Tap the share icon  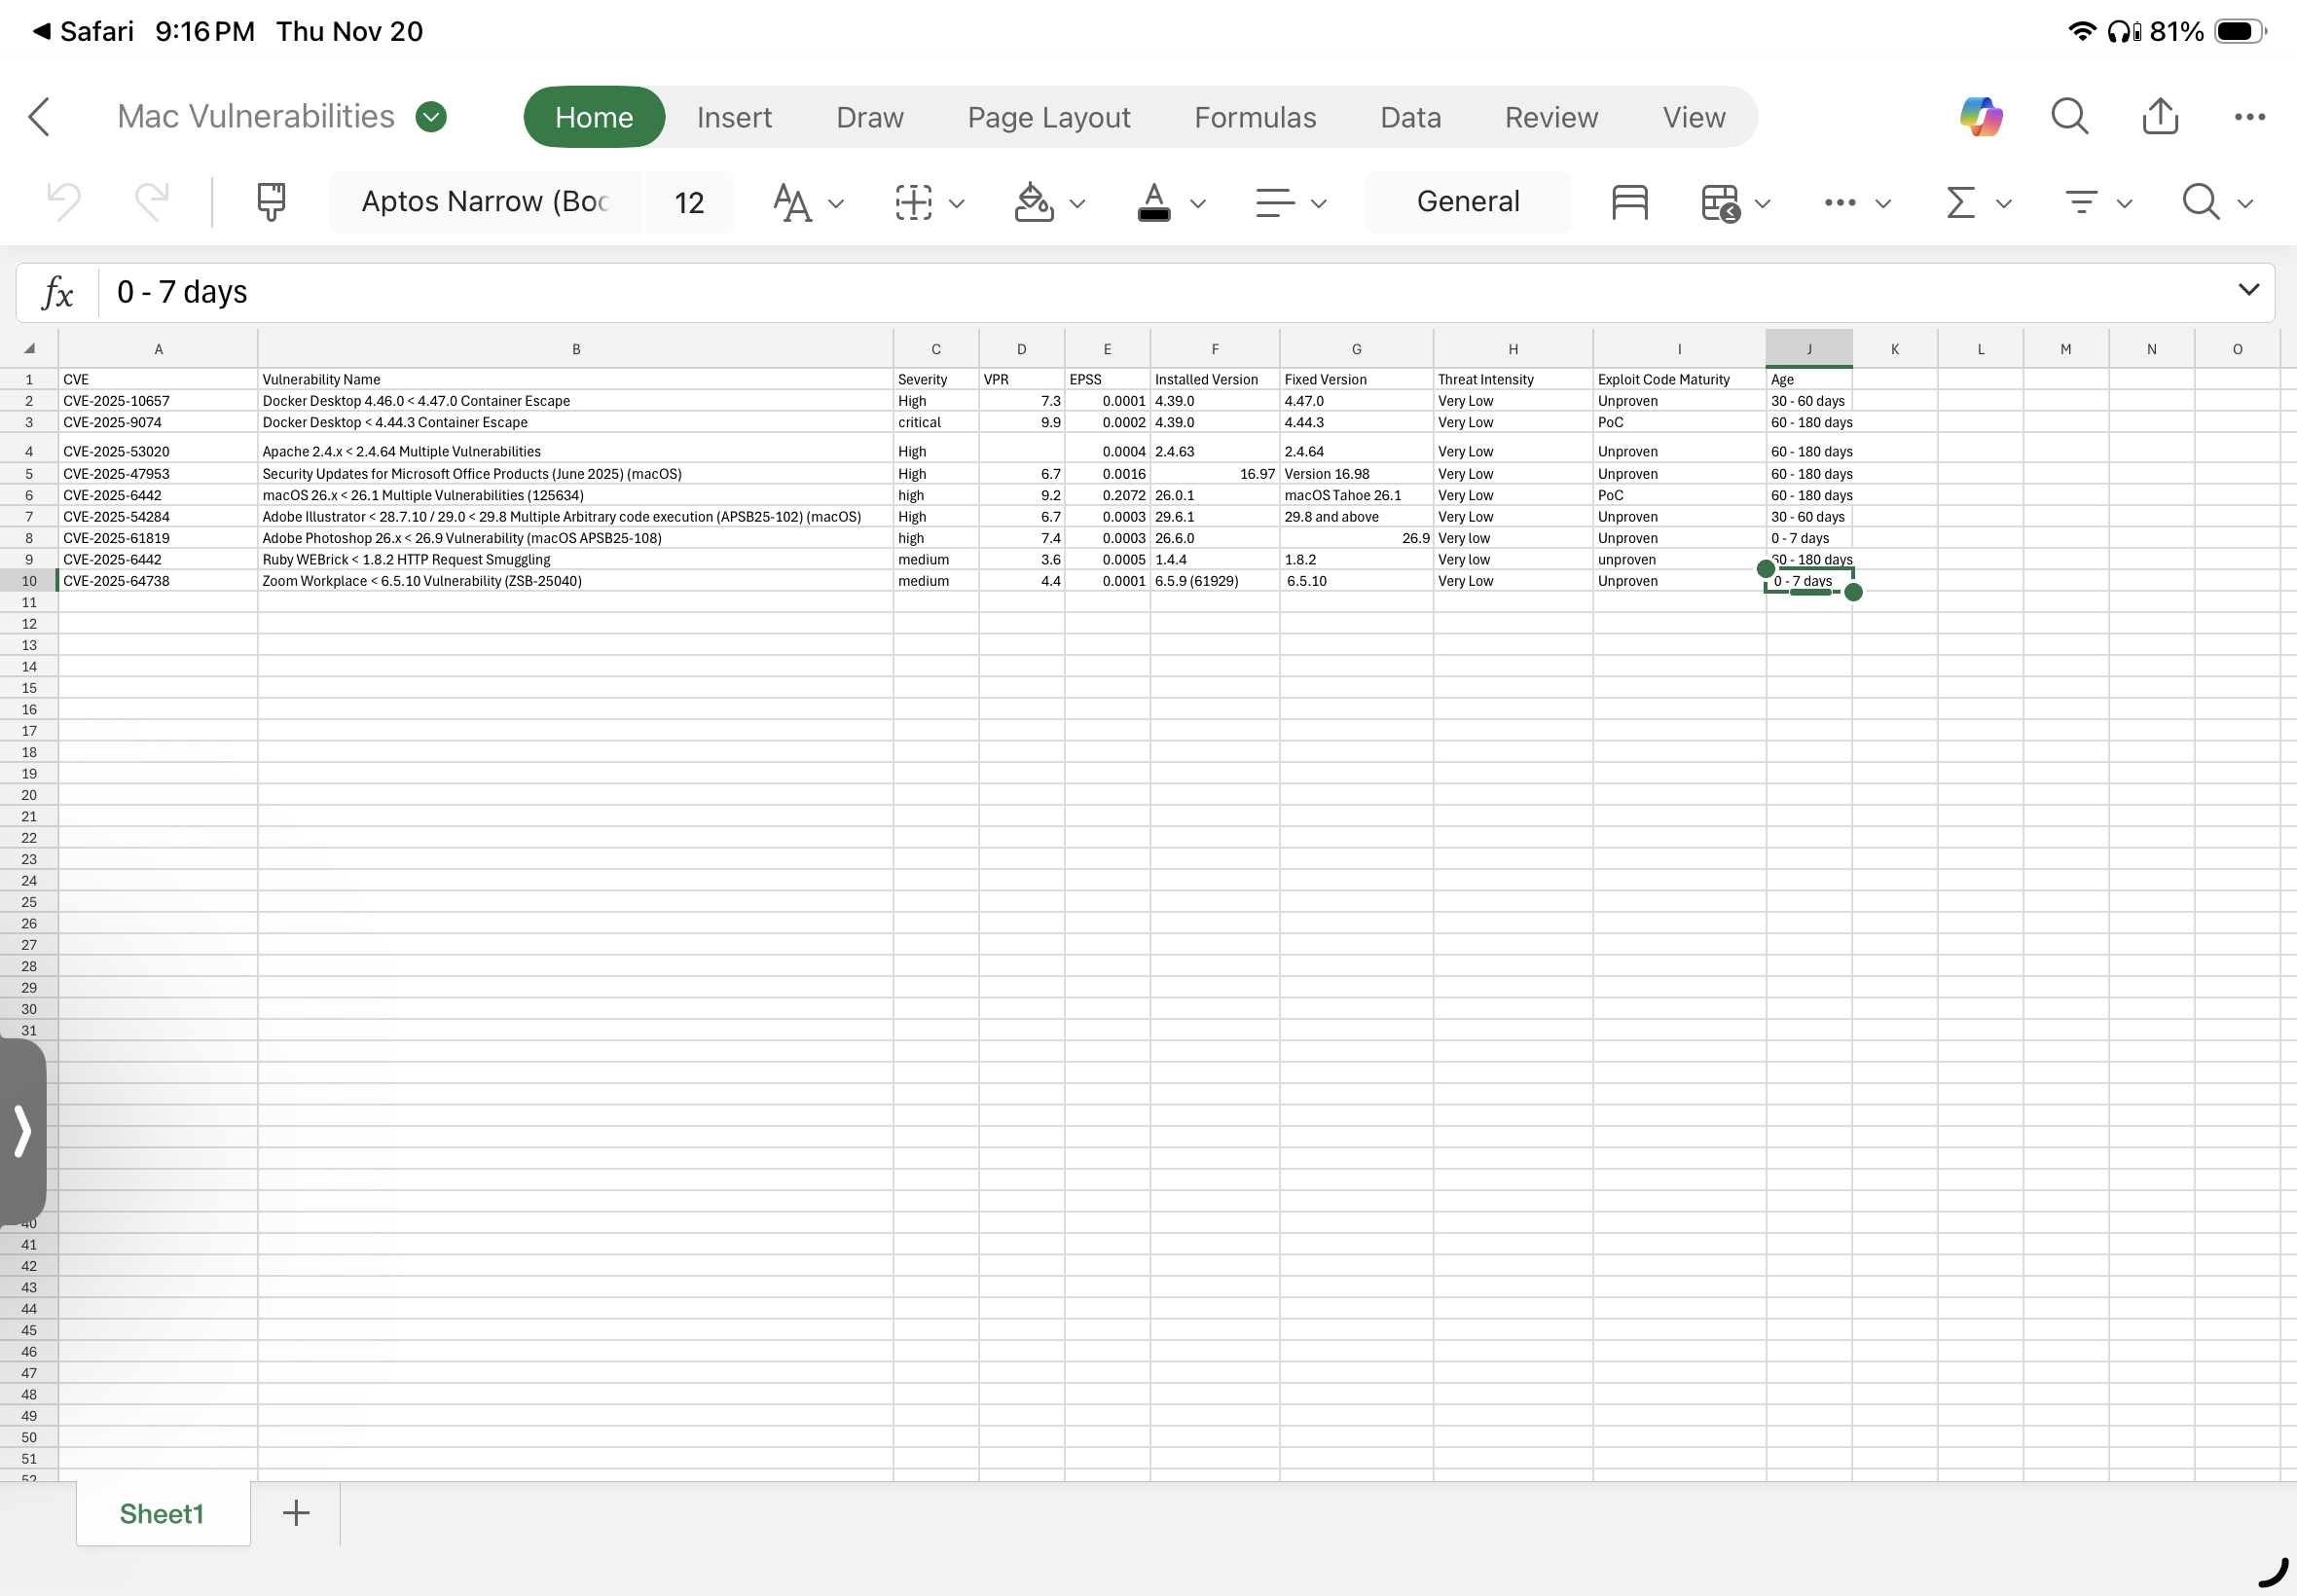2160,117
